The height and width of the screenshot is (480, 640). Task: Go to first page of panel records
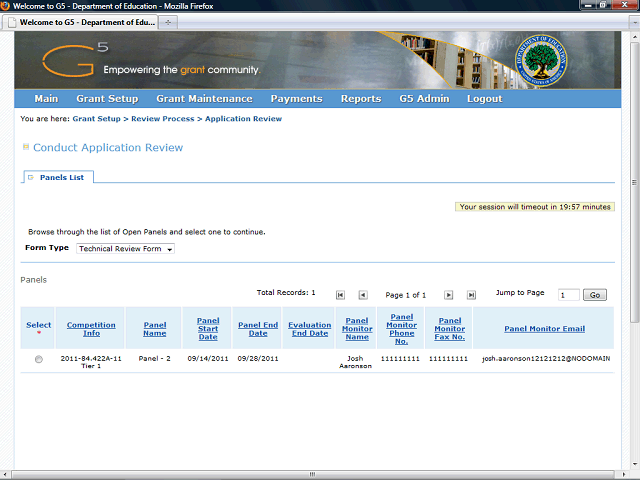coord(340,295)
